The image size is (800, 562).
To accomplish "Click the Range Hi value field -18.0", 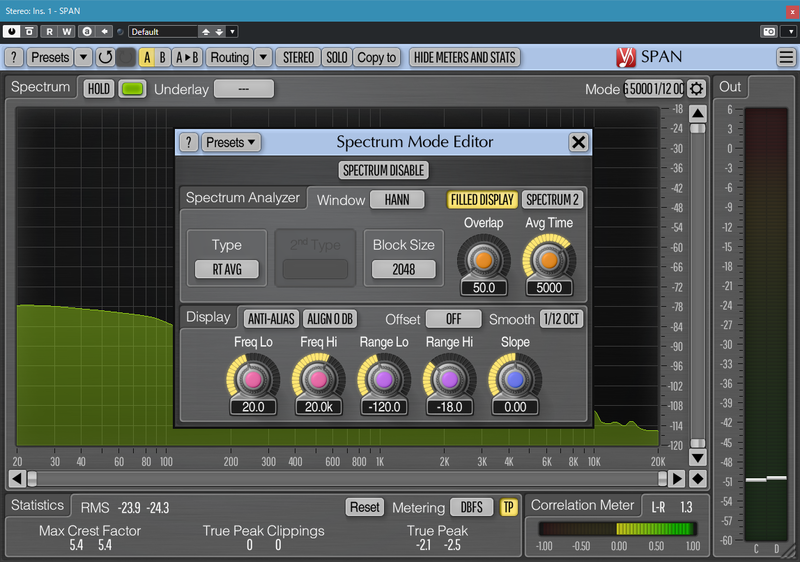I will pyautogui.click(x=449, y=407).
